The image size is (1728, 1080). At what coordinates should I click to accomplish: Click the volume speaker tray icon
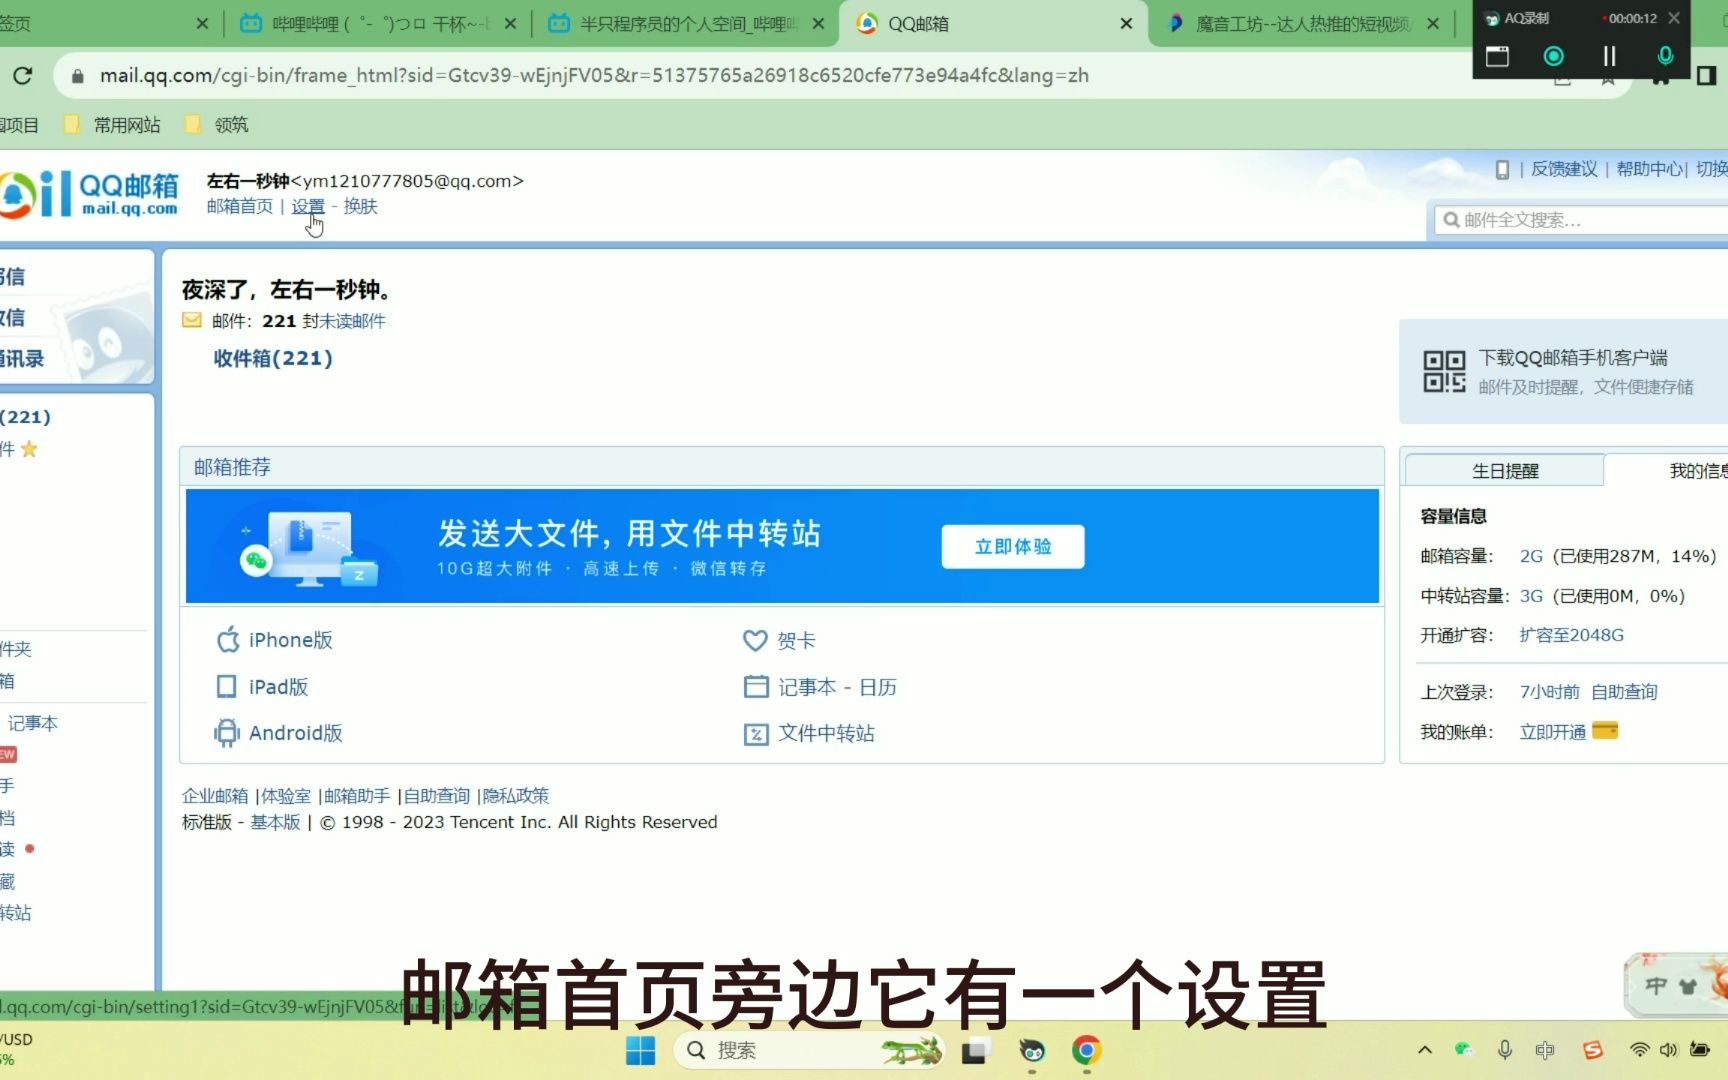(1668, 1050)
